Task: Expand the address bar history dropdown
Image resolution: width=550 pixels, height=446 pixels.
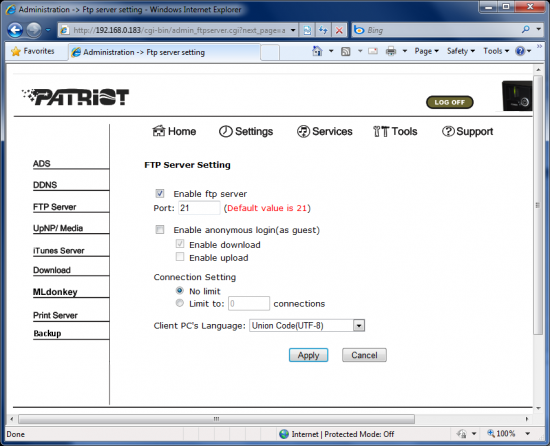Action: tap(293, 30)
